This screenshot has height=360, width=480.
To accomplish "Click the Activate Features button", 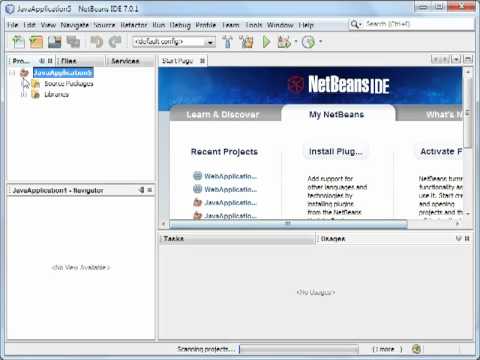I will pos(440,151).
